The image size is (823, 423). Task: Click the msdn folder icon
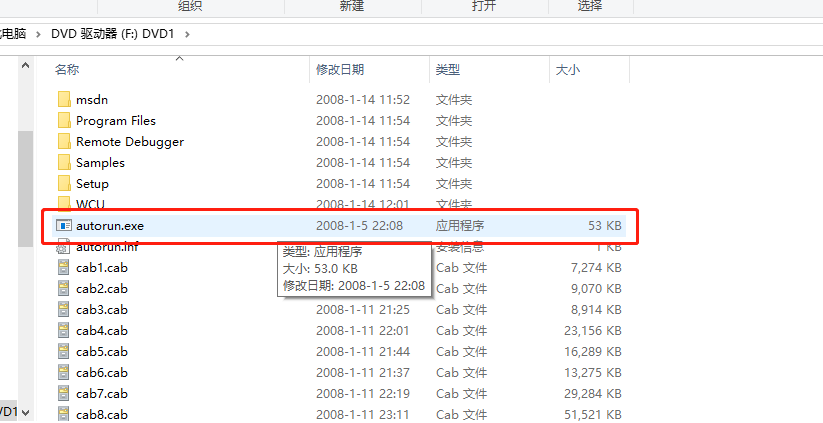63,99
